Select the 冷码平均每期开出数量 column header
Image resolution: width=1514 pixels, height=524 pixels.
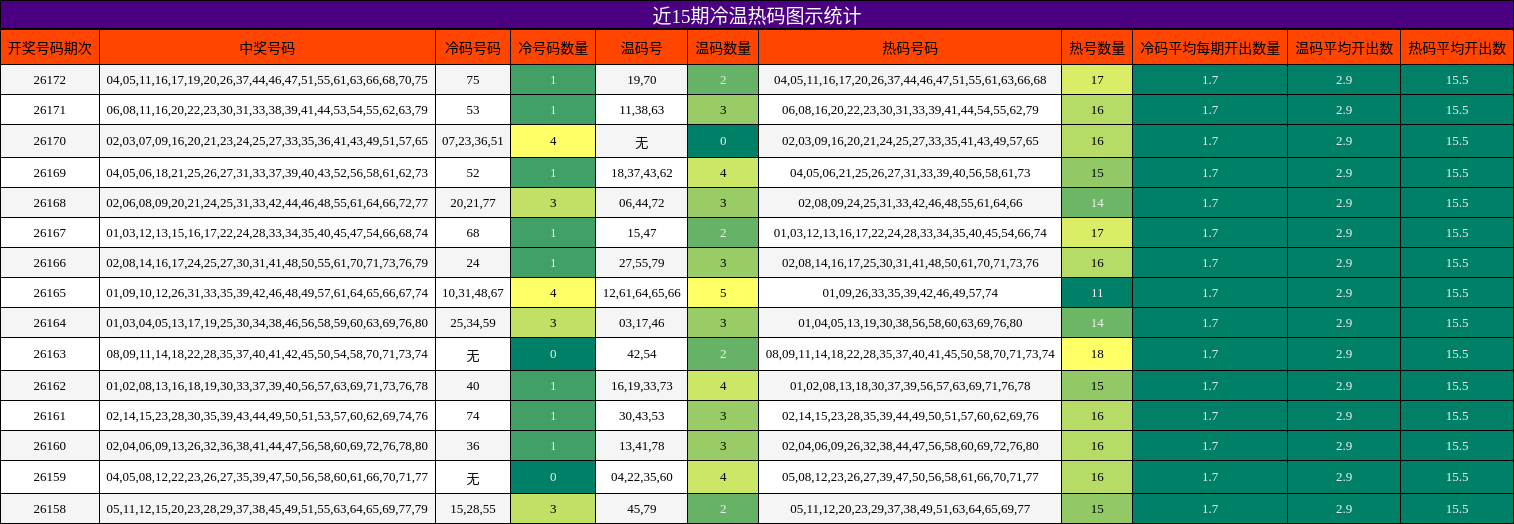1210,47
